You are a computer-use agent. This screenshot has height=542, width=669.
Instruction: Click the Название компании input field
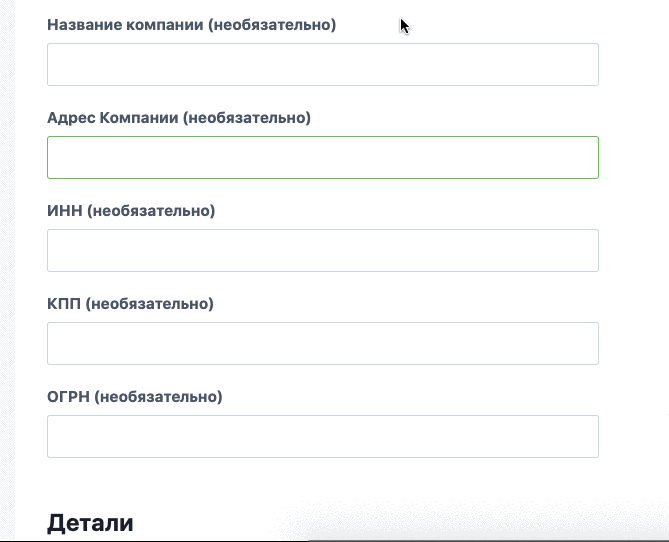[x=322, y=65]
